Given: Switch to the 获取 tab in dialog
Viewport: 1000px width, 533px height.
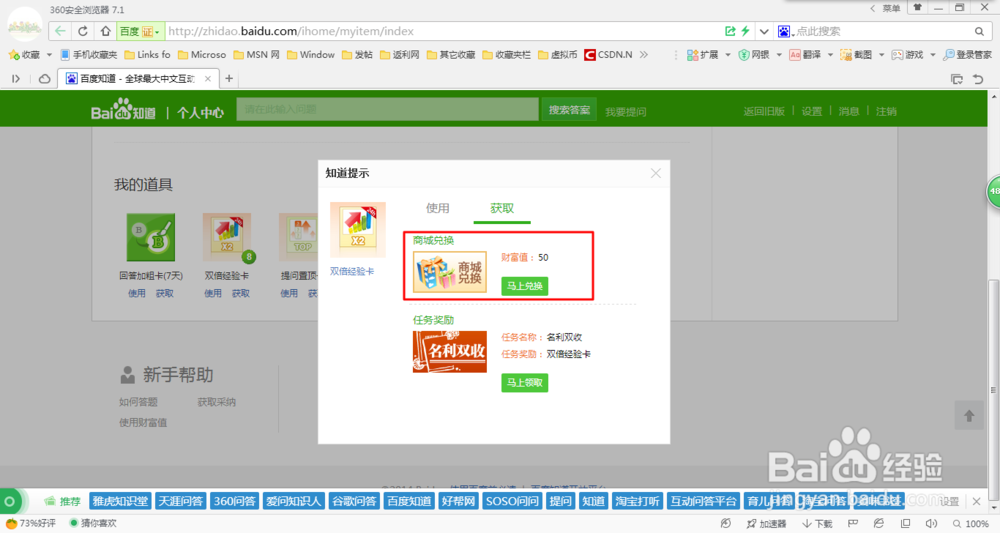Looking at the screenshot, I should tap(502, 208).
